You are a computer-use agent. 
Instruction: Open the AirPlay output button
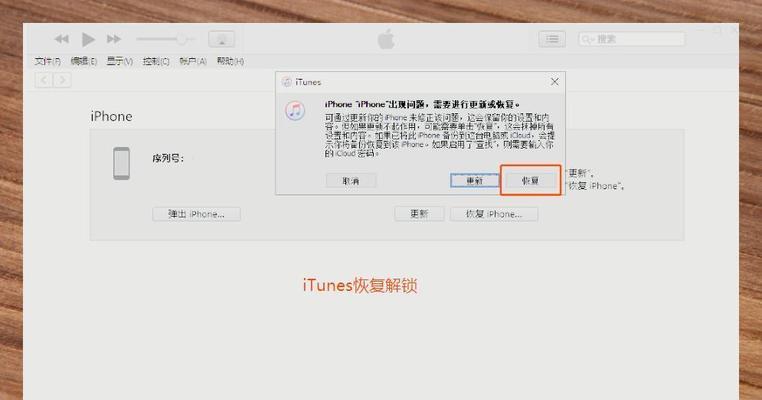222,39
